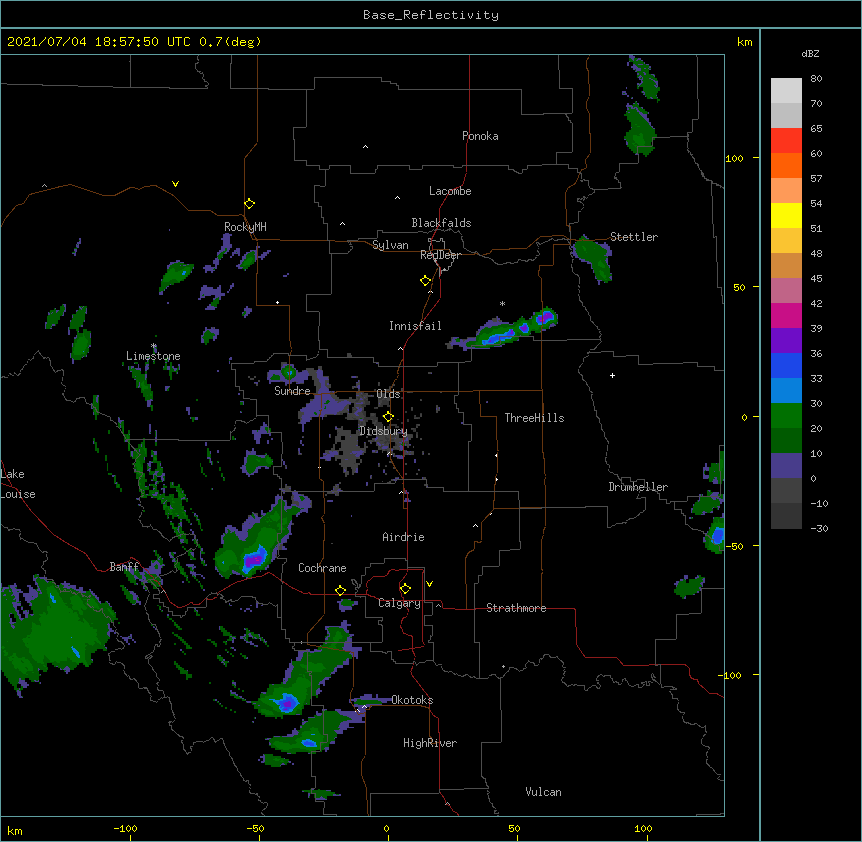Click the 45 value in dBZ legend

click(816, 278)
